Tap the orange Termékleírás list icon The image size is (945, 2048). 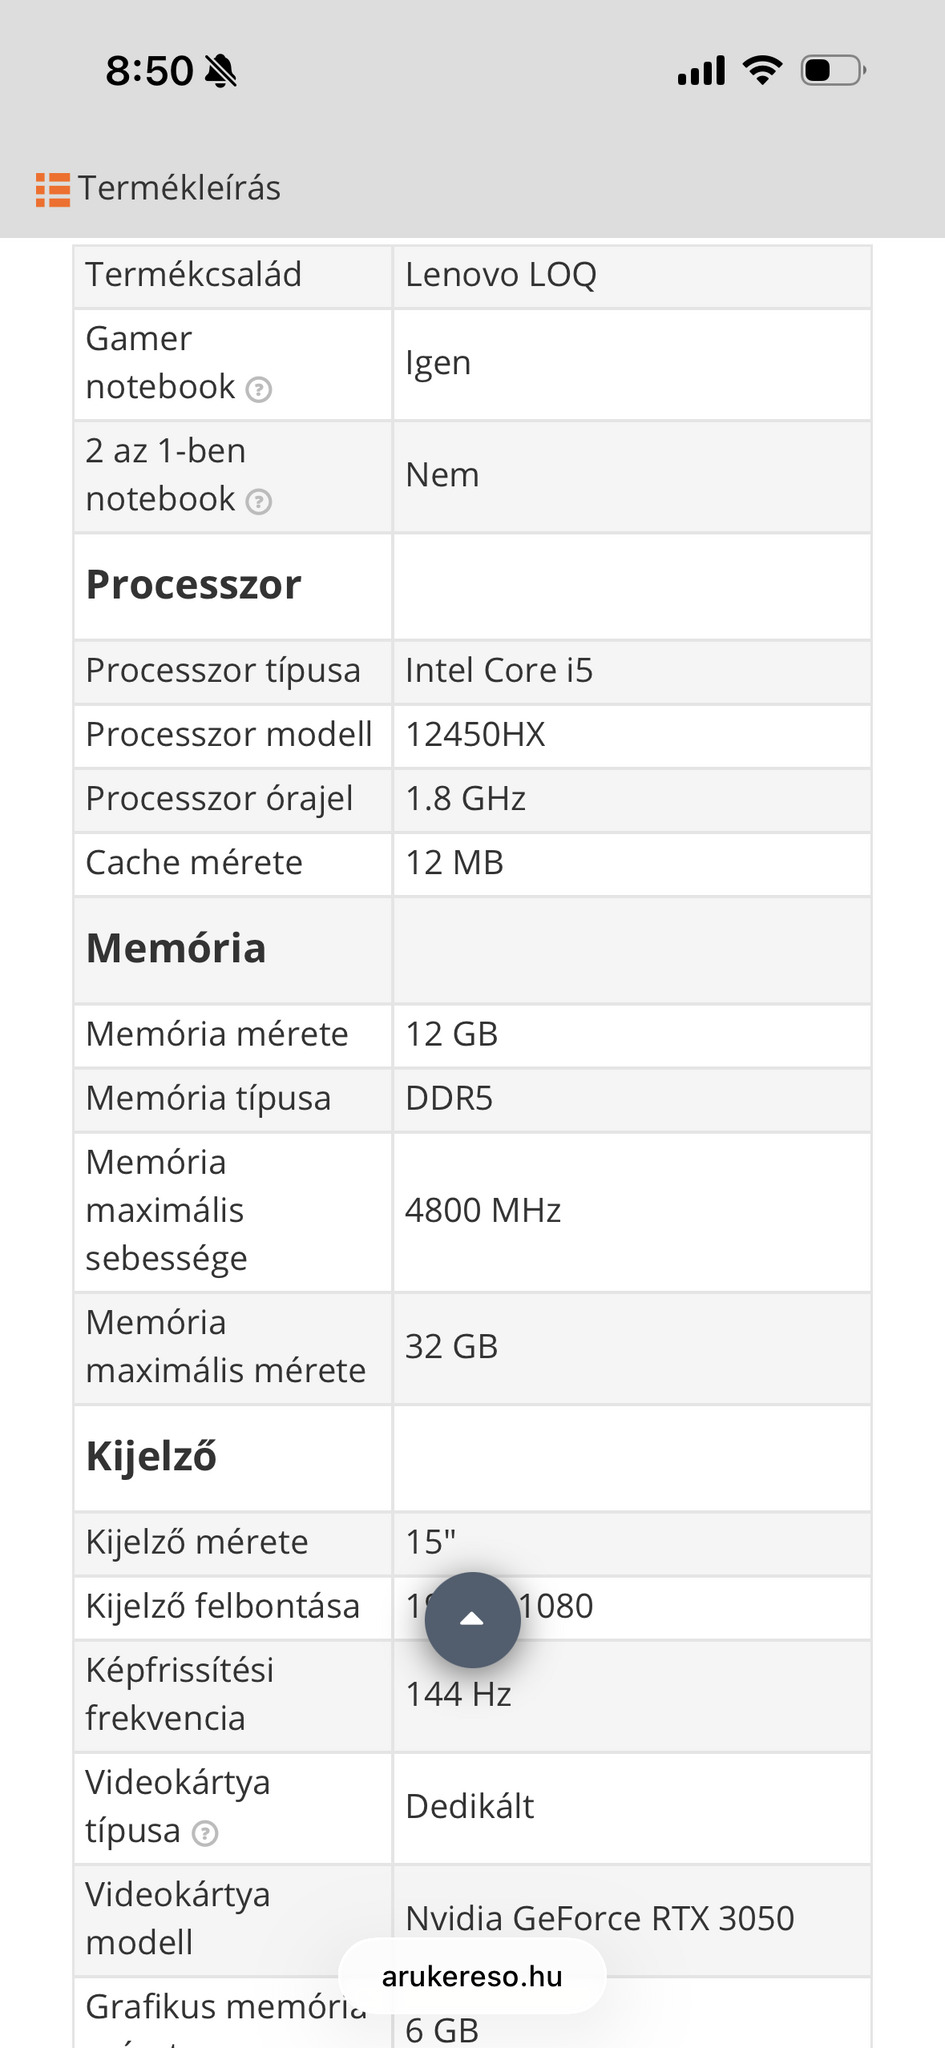[x=53, y=189]
